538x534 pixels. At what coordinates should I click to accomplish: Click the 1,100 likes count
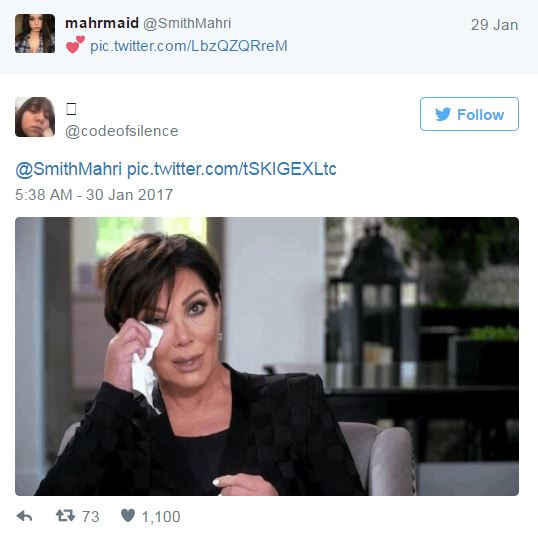point(161,516)
